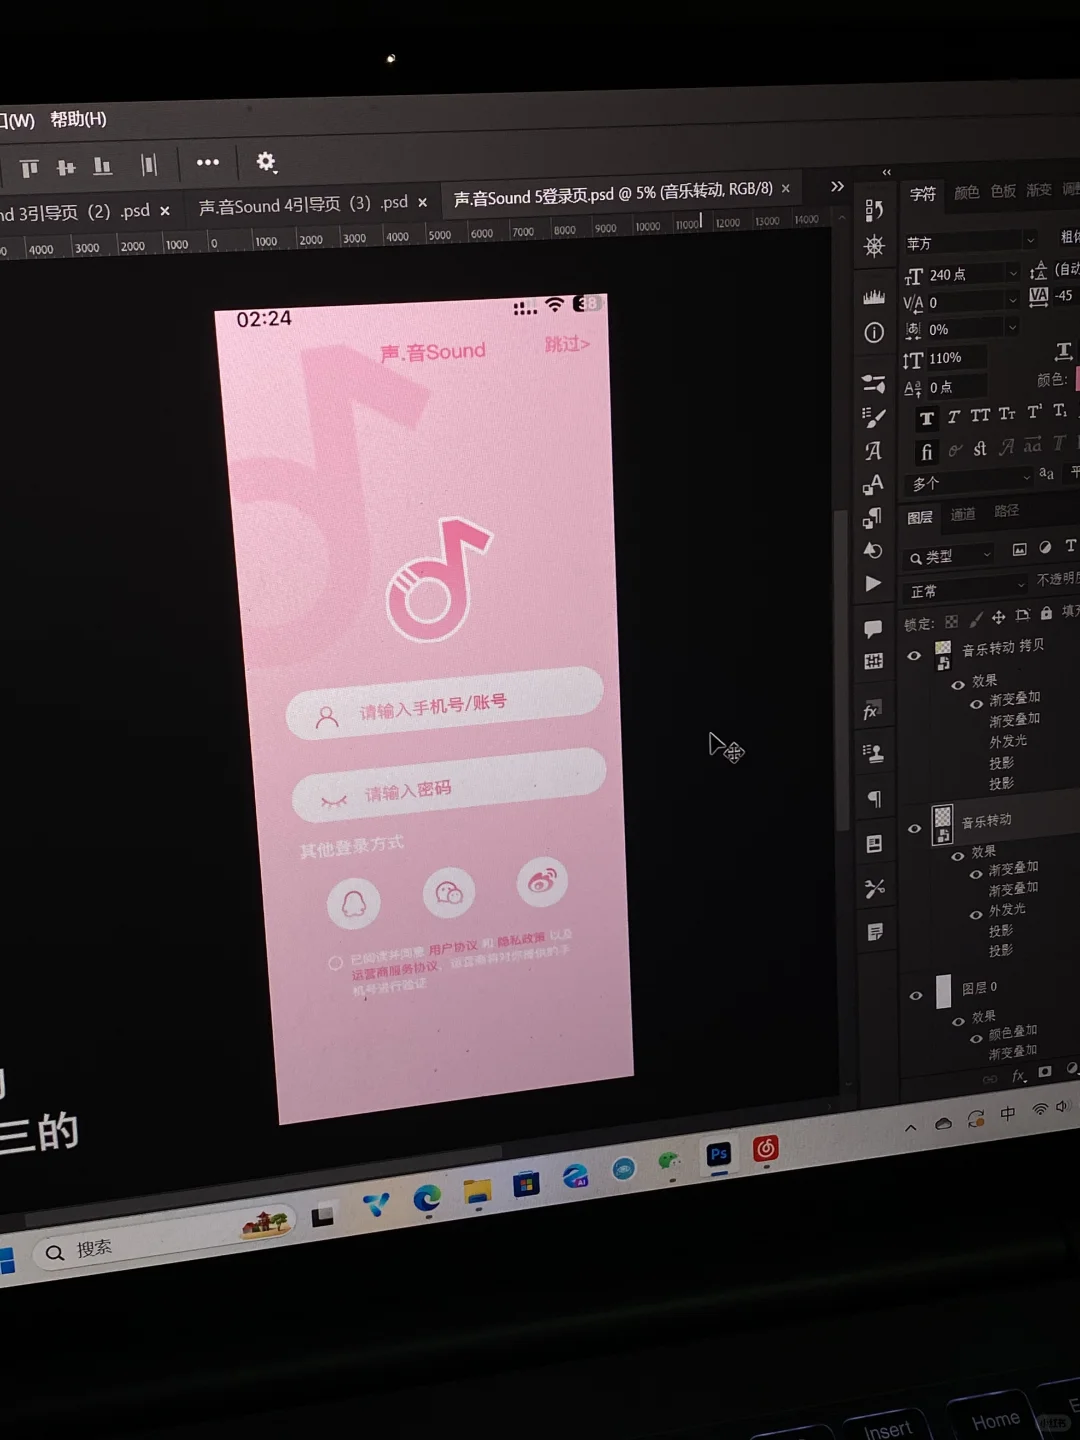Click the Lock All padlock in the Layers panel
Viewport: 1080px width, 1440px height.
tap(1046, 614)
